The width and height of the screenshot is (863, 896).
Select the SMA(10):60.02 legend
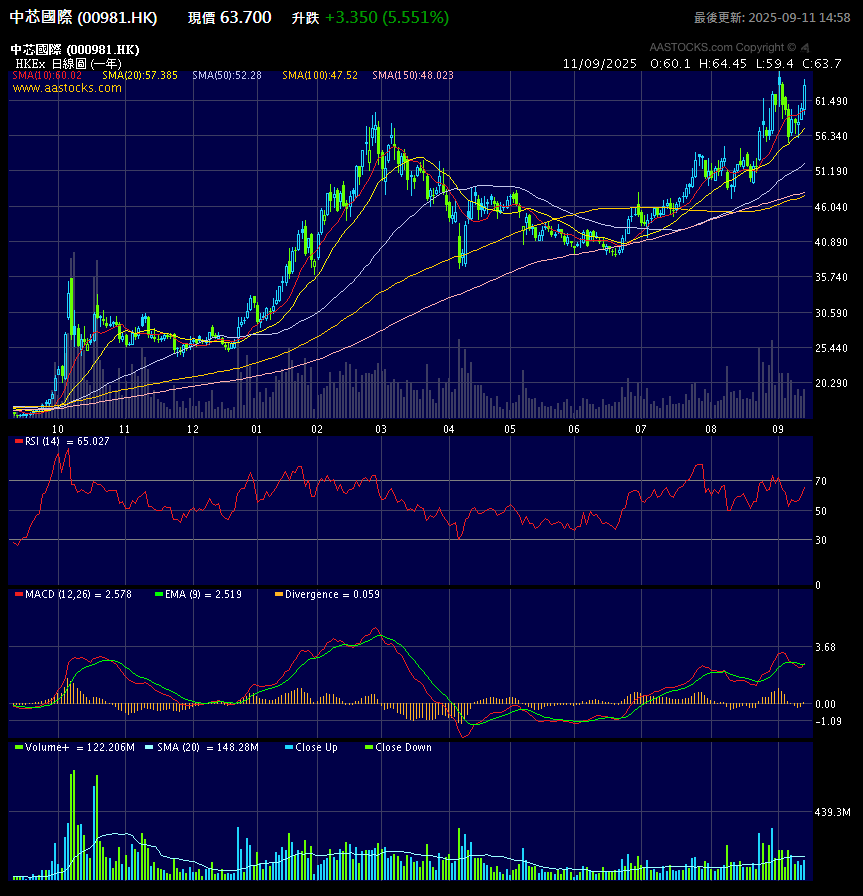click(x=47, y=75)
